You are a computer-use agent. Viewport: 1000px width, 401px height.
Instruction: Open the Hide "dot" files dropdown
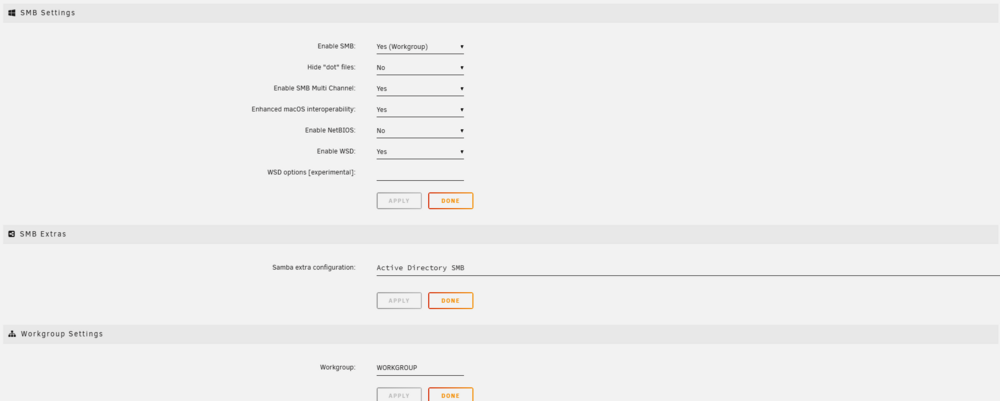point(420,68)
